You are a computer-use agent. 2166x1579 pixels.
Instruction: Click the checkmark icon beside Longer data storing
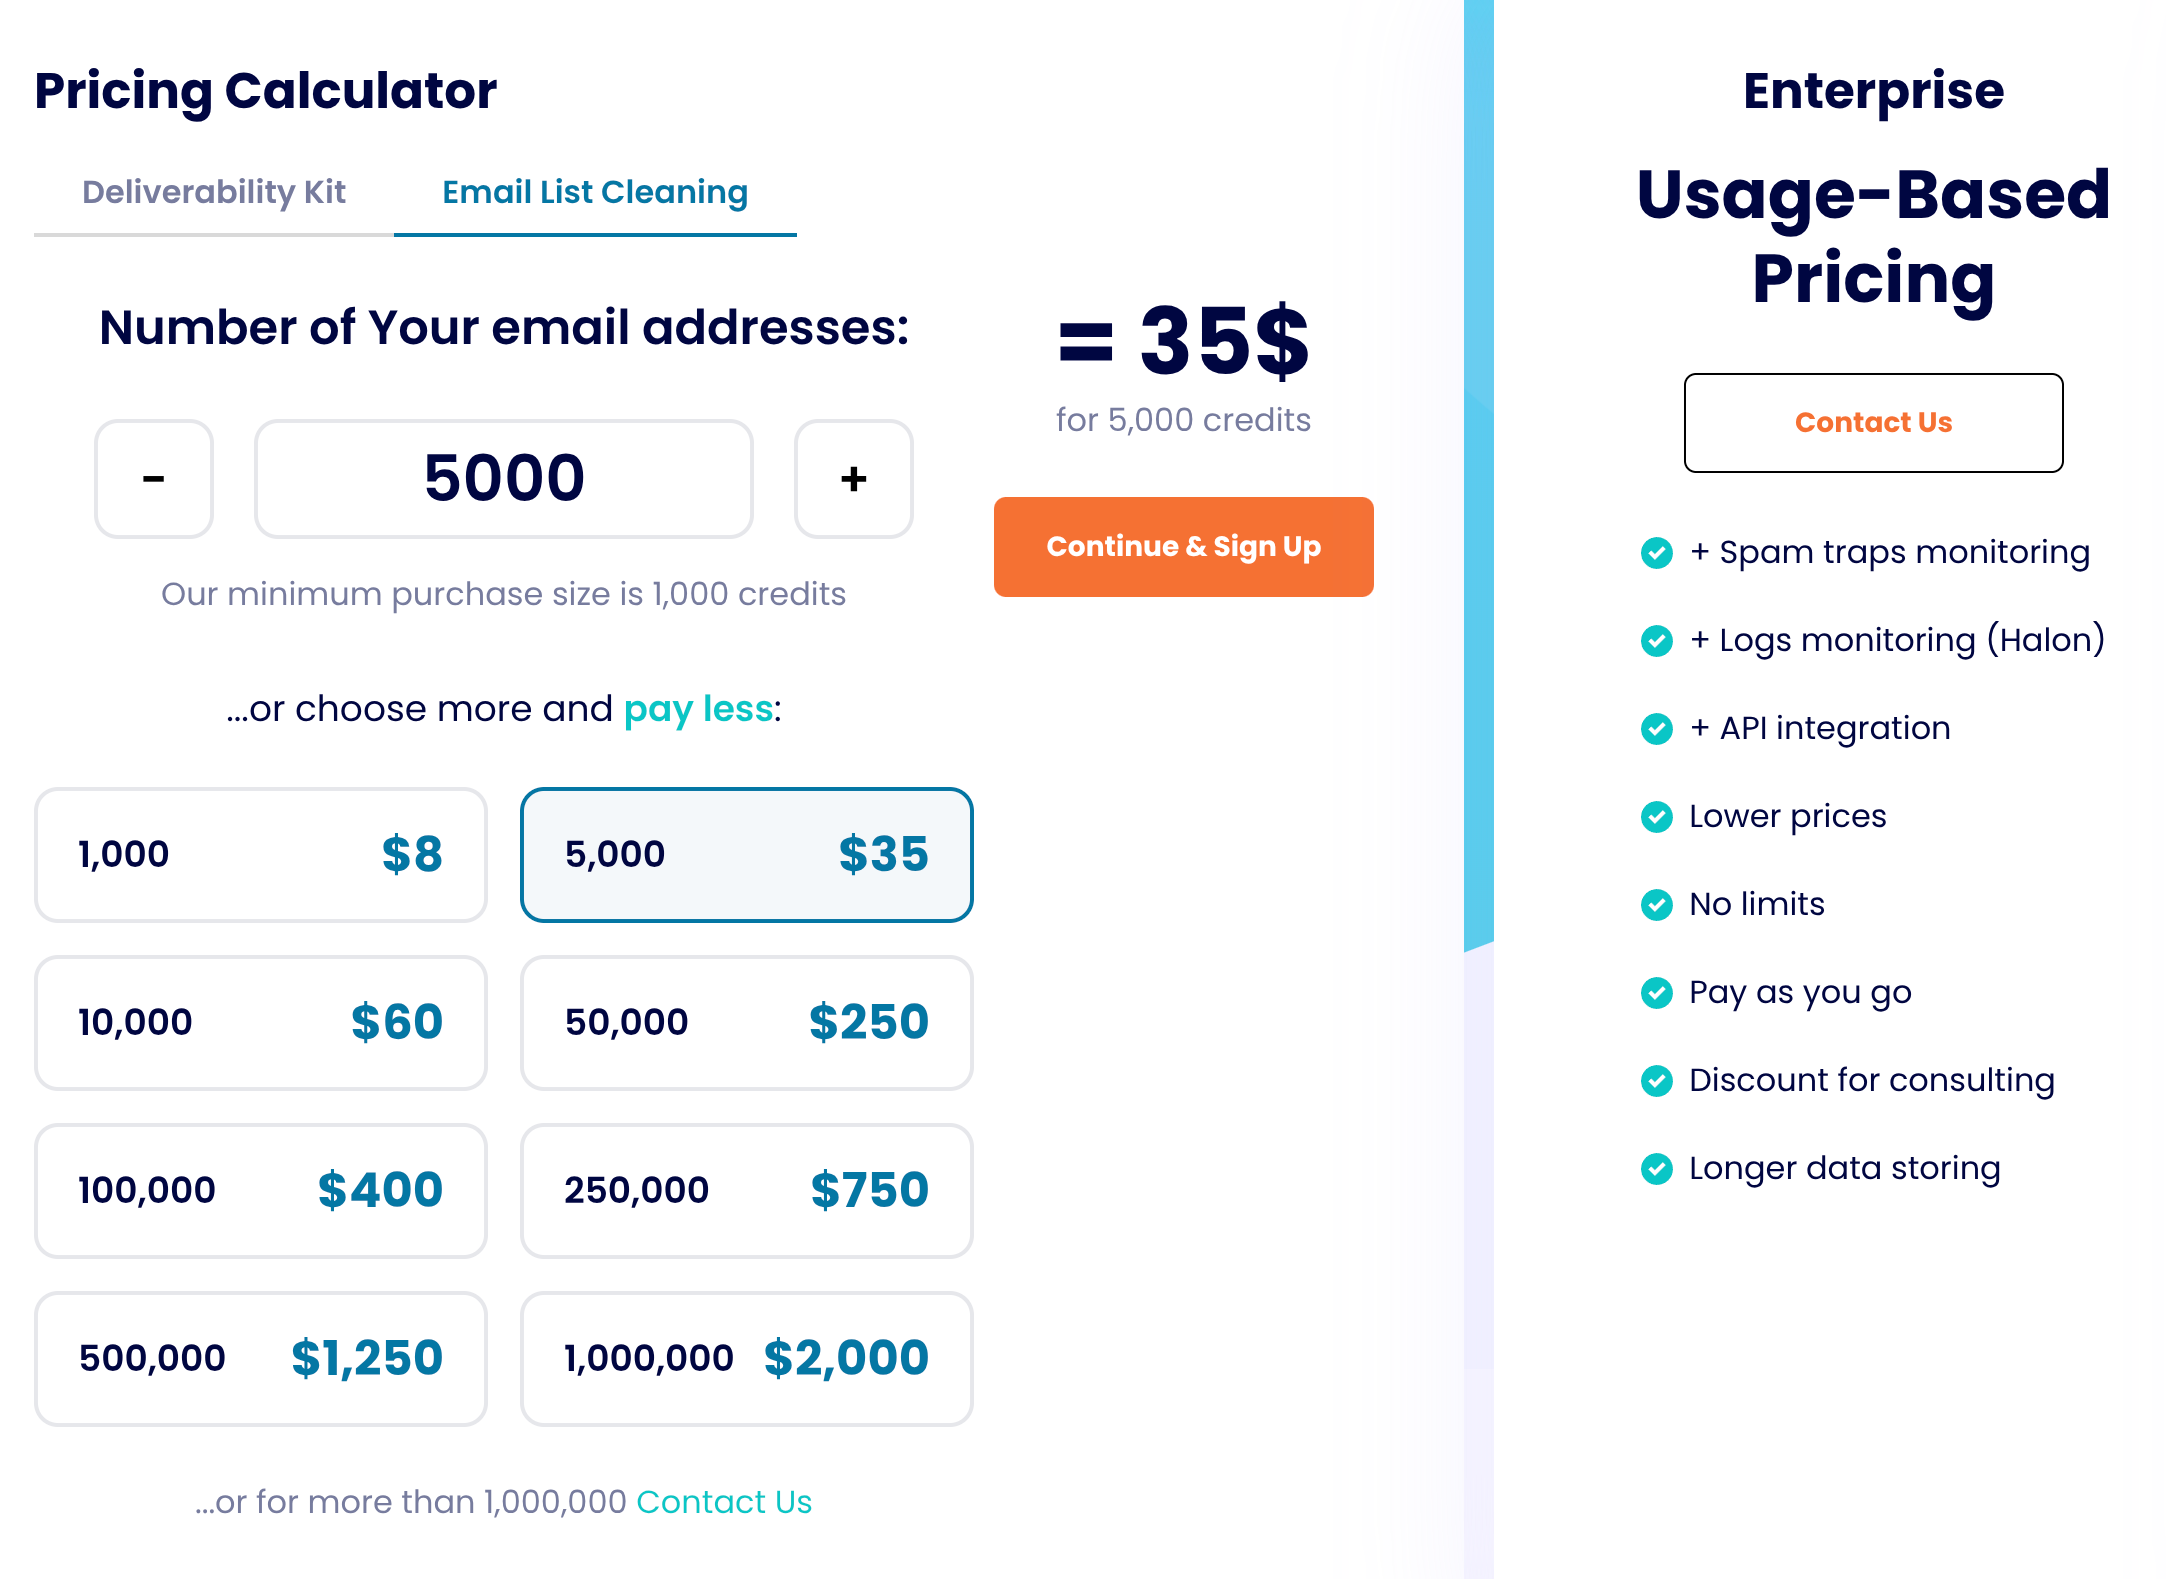pos(1657,1169)
